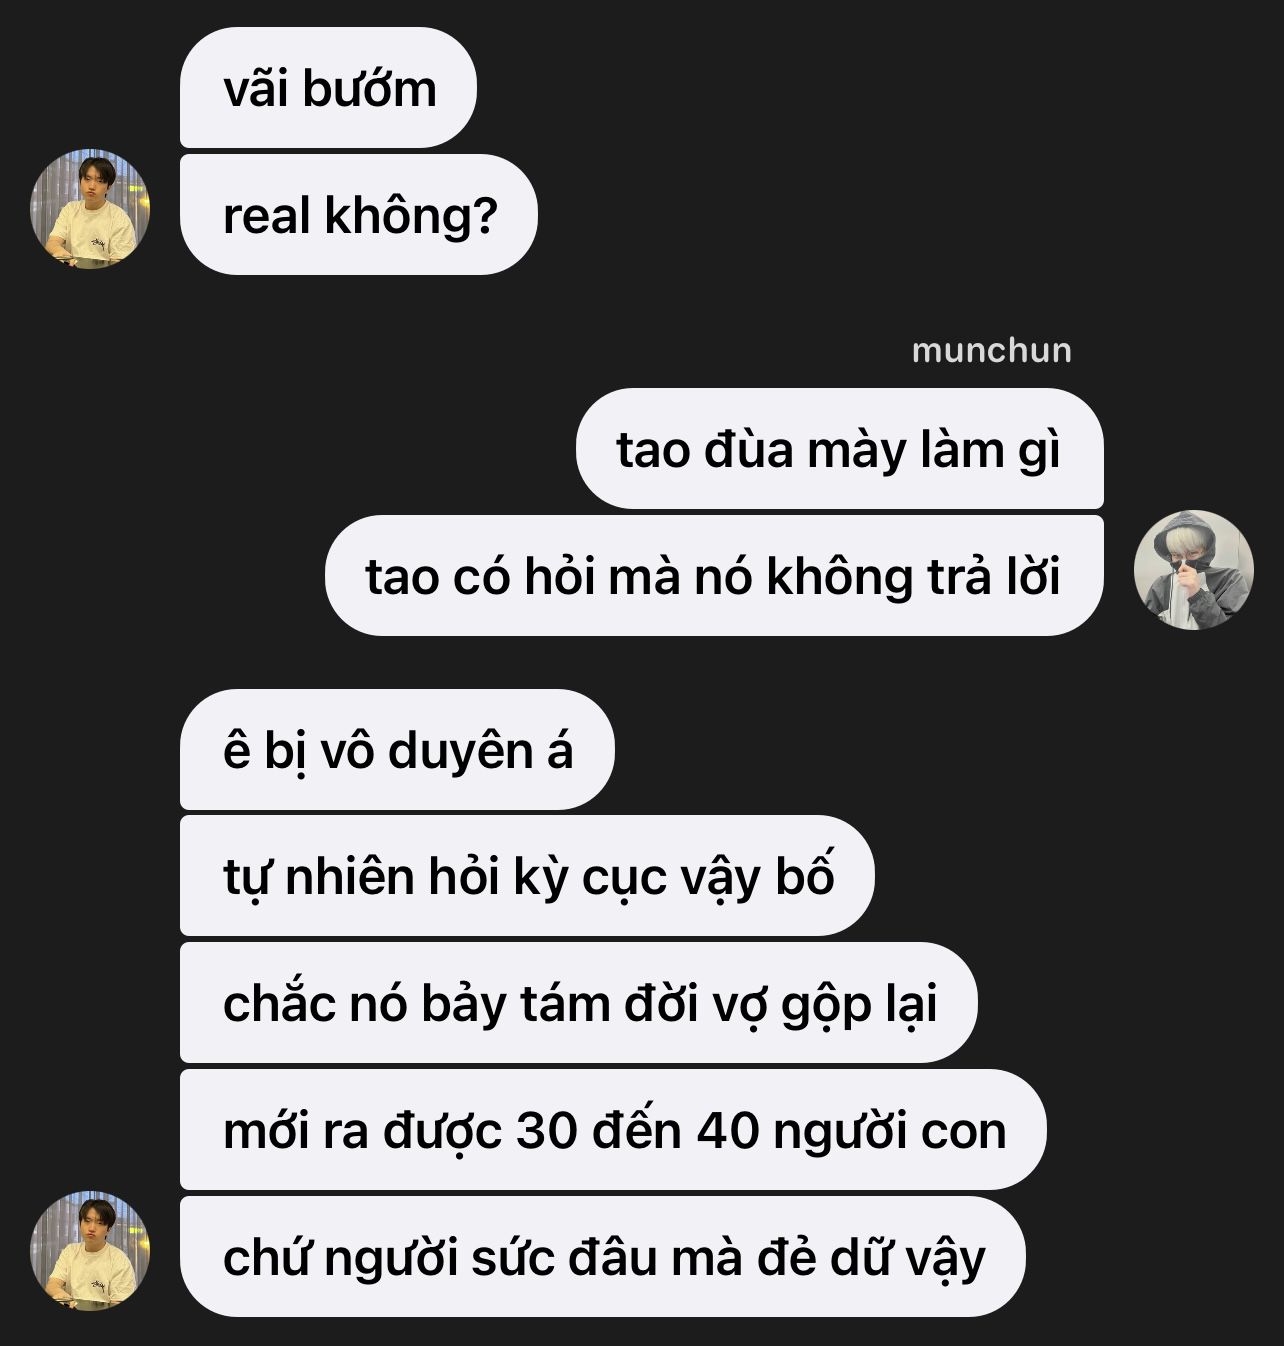
Task: Open sender avatar beside 'real không?' message
Action: point(90,209)
